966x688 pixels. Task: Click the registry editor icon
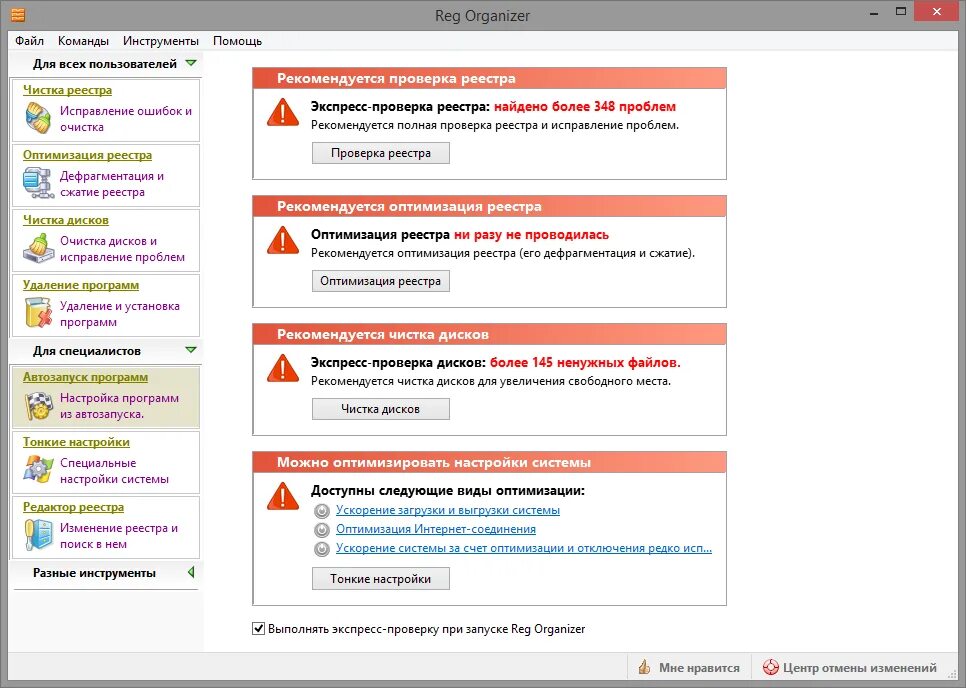[x=38, y=535]
